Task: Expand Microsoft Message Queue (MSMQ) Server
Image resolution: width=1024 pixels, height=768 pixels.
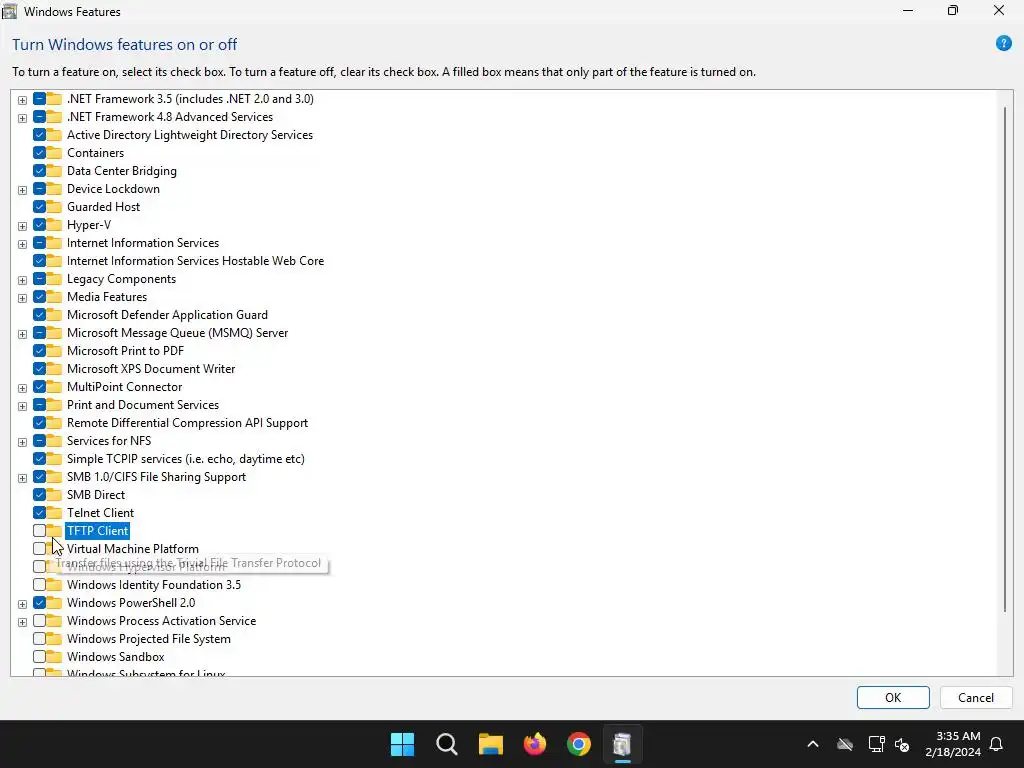Action: click(x=22, y=334)
